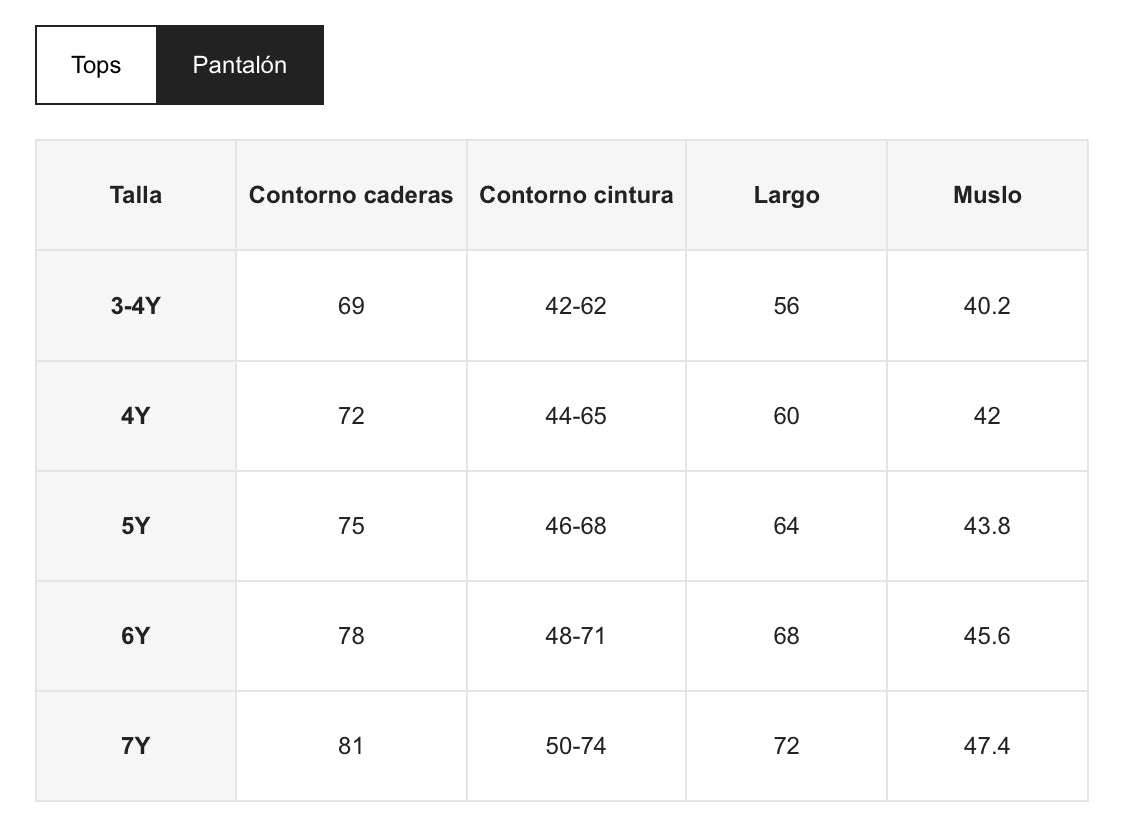This screenshot has height=817, width=1139.
Task: Click thigh value 45.6 for size 6Y
Action: pyautogui.click(x=987, y=636)
